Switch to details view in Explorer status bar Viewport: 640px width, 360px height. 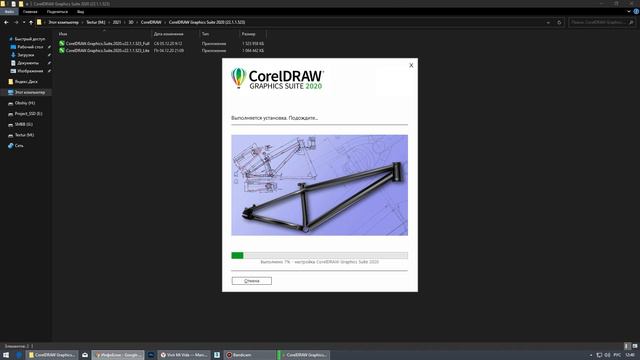tap(628, 346)
